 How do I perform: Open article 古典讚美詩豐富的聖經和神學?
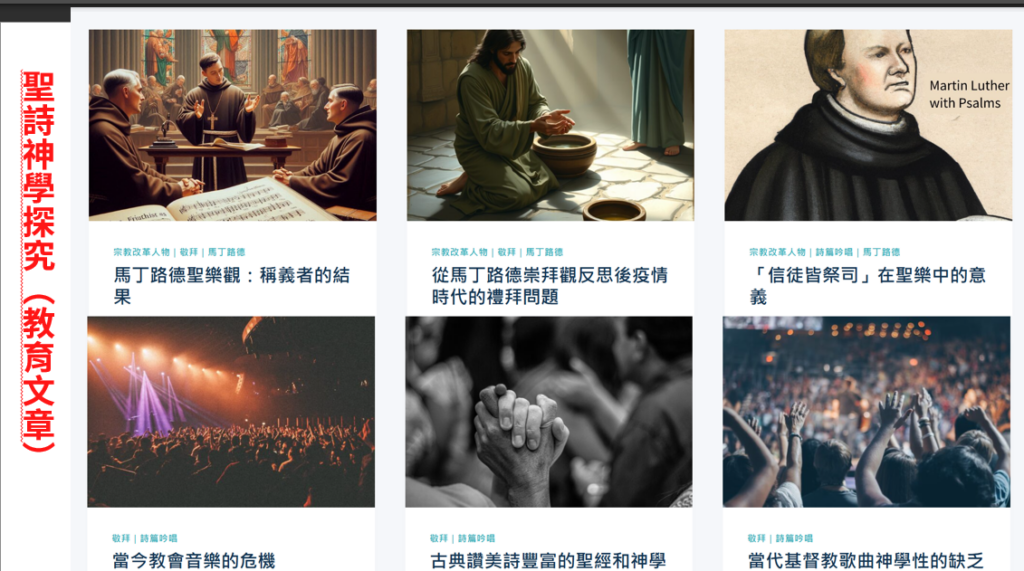548,561
